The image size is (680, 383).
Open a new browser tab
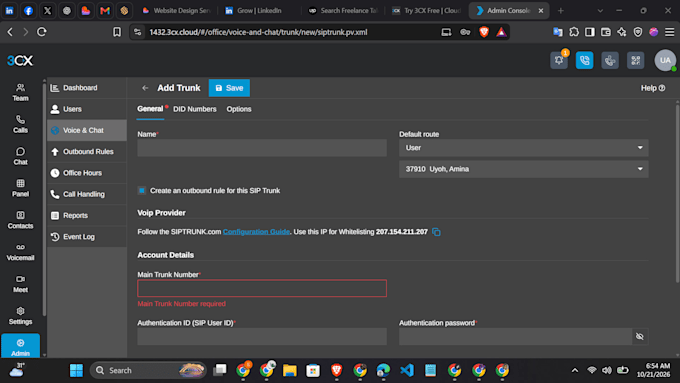point(560,10)
